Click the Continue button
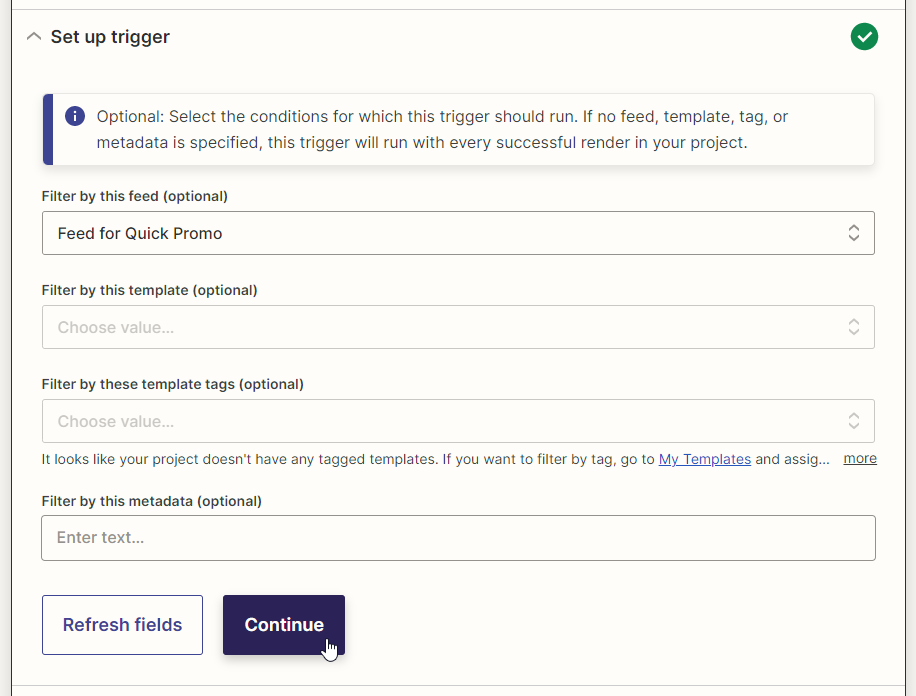The image size is (916, 696). point(284,625)
